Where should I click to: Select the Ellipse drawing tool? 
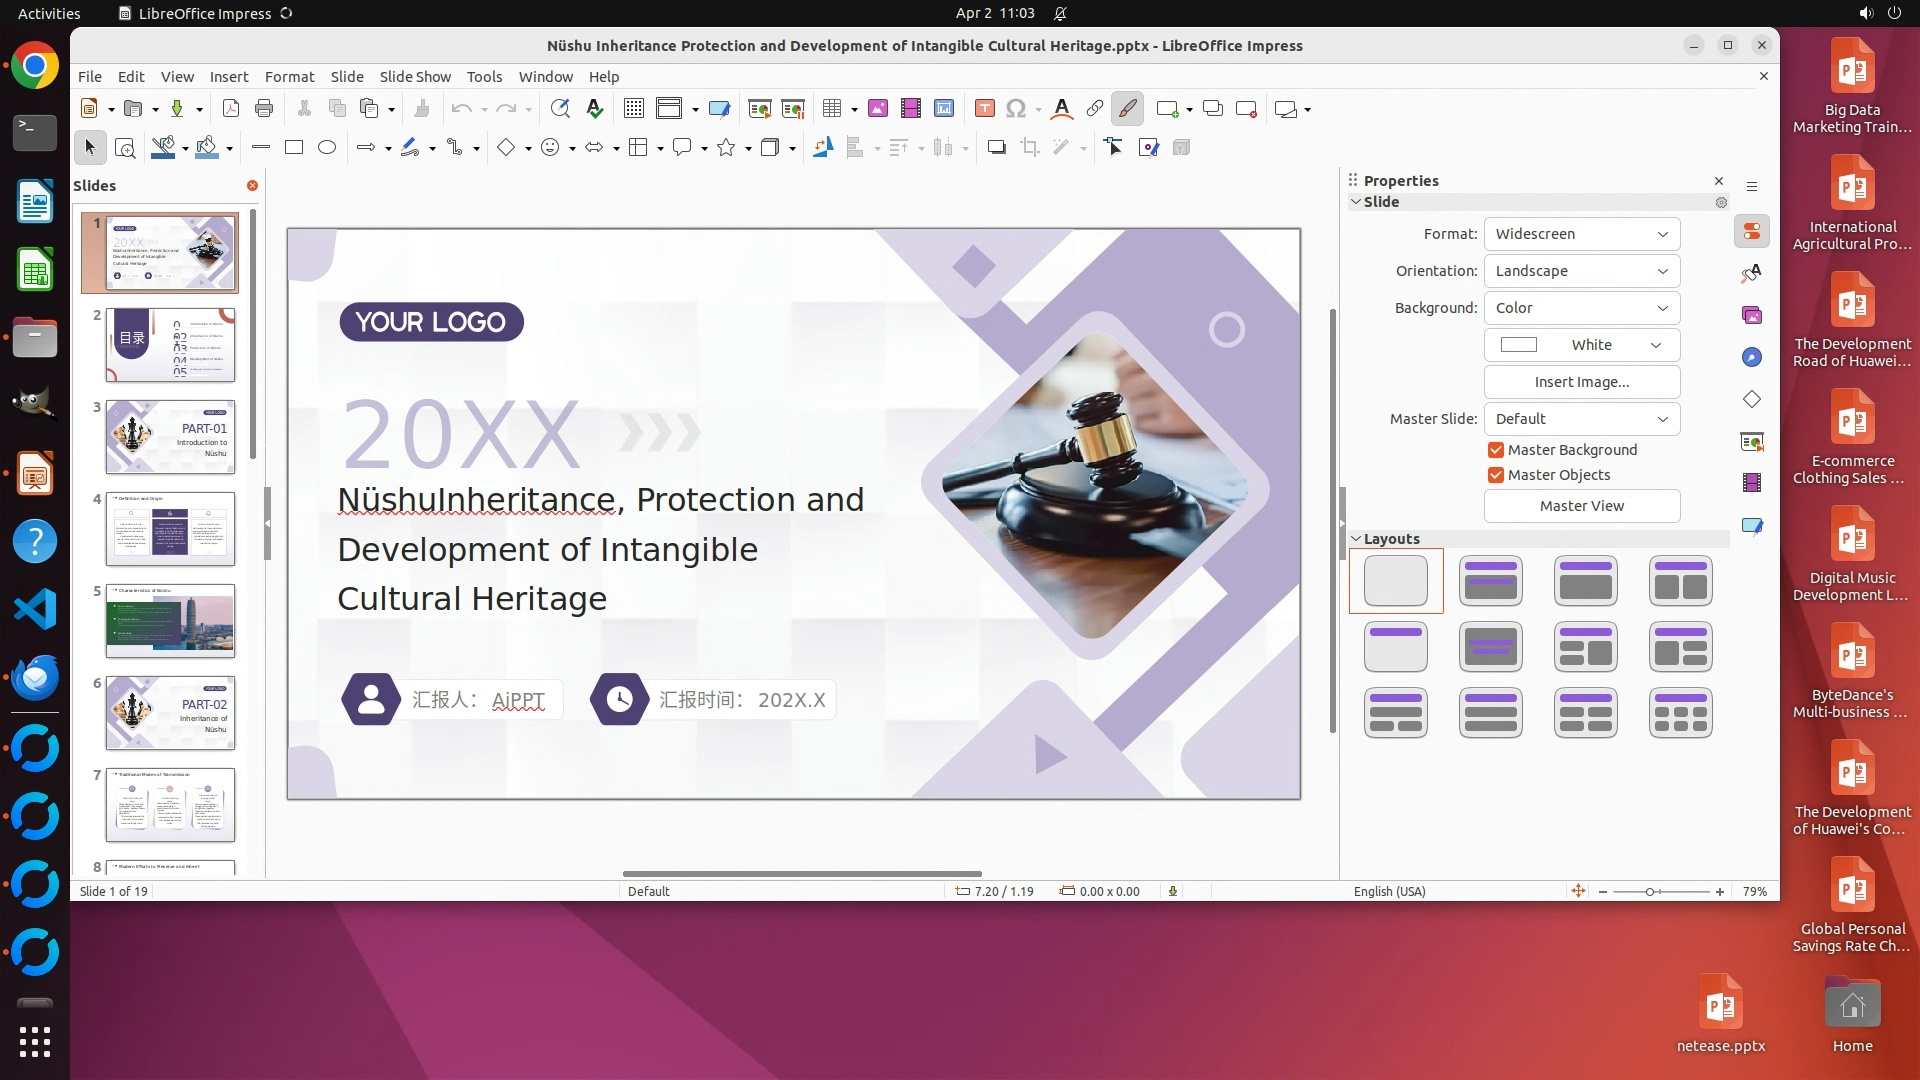[x=327, y=148]
